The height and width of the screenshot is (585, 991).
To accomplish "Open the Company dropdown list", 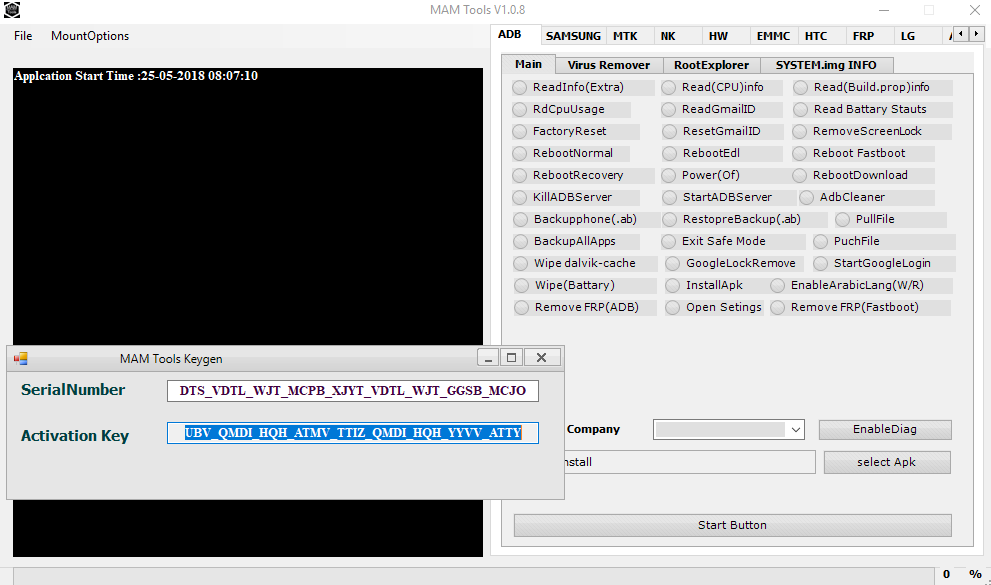I will click(x=729, y=430).
